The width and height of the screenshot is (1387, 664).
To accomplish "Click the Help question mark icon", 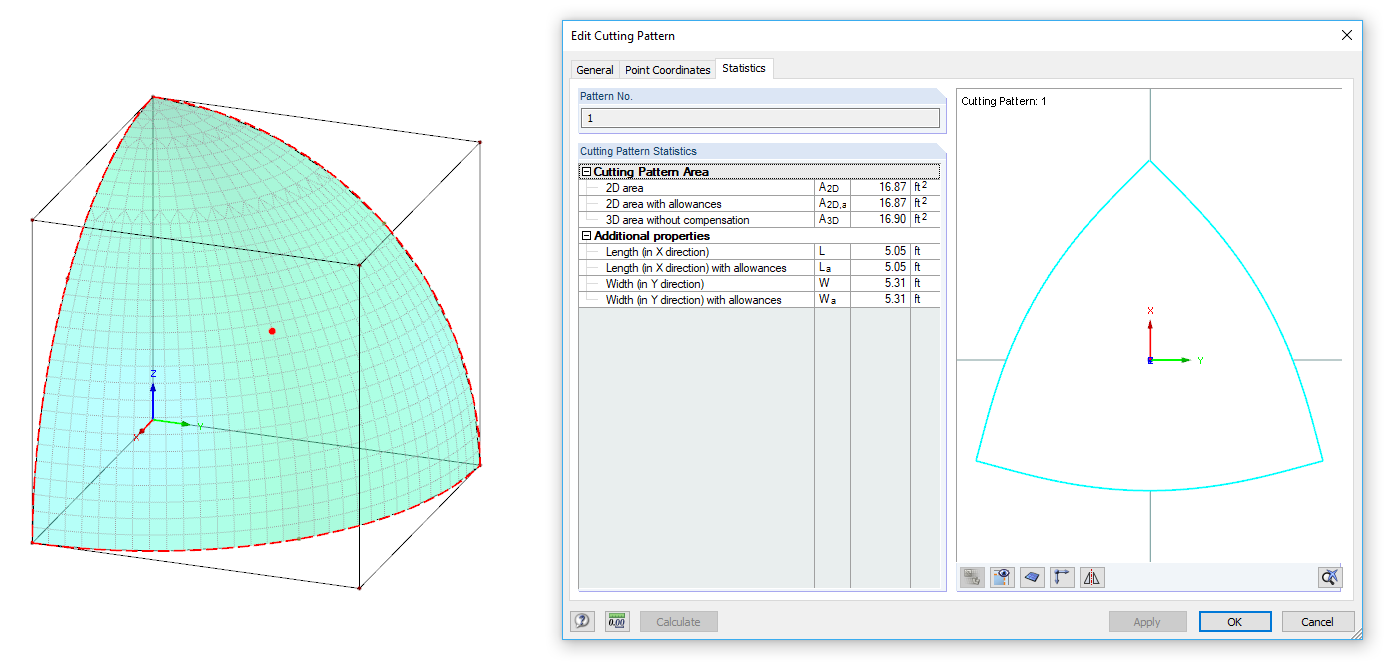I will click(583, 621).
